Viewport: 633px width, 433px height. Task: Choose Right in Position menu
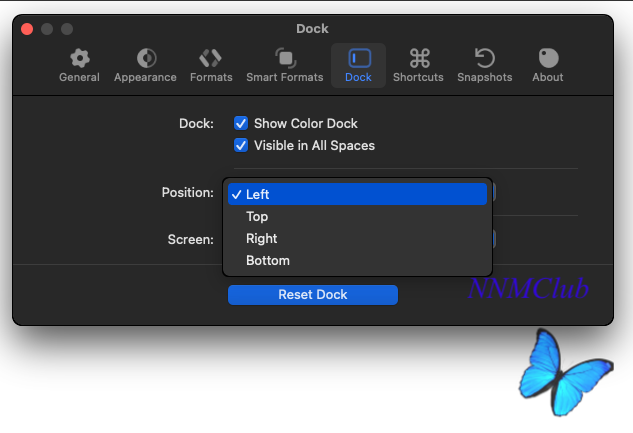pos(357,238)
